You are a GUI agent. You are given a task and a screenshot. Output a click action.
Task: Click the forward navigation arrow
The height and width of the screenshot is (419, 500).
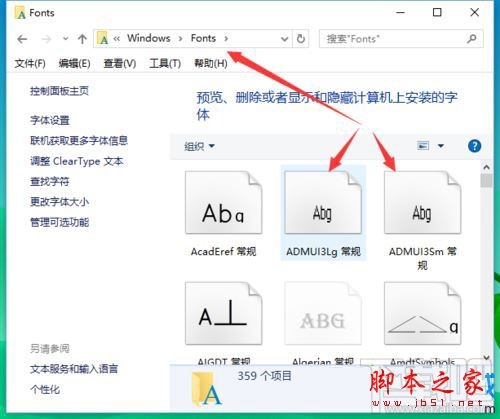click(46, 39)
